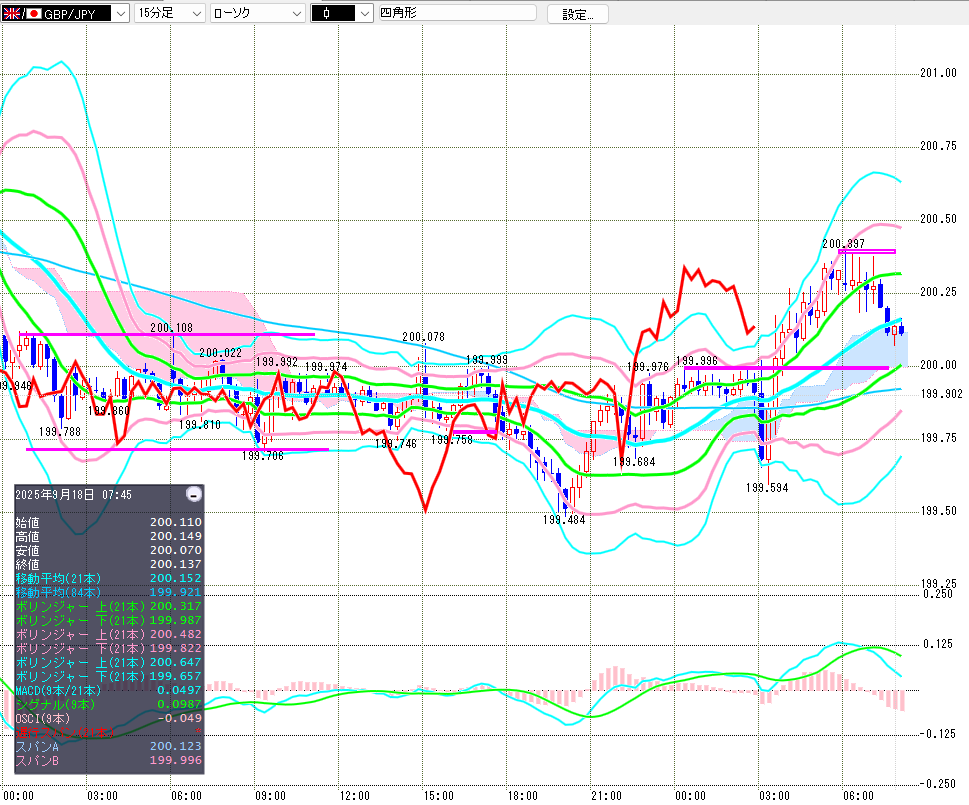The width and height of the screenshot is (969, 805).
Task: Click the 移動平均(21本) row in info panel
Action: coord(109,578)
